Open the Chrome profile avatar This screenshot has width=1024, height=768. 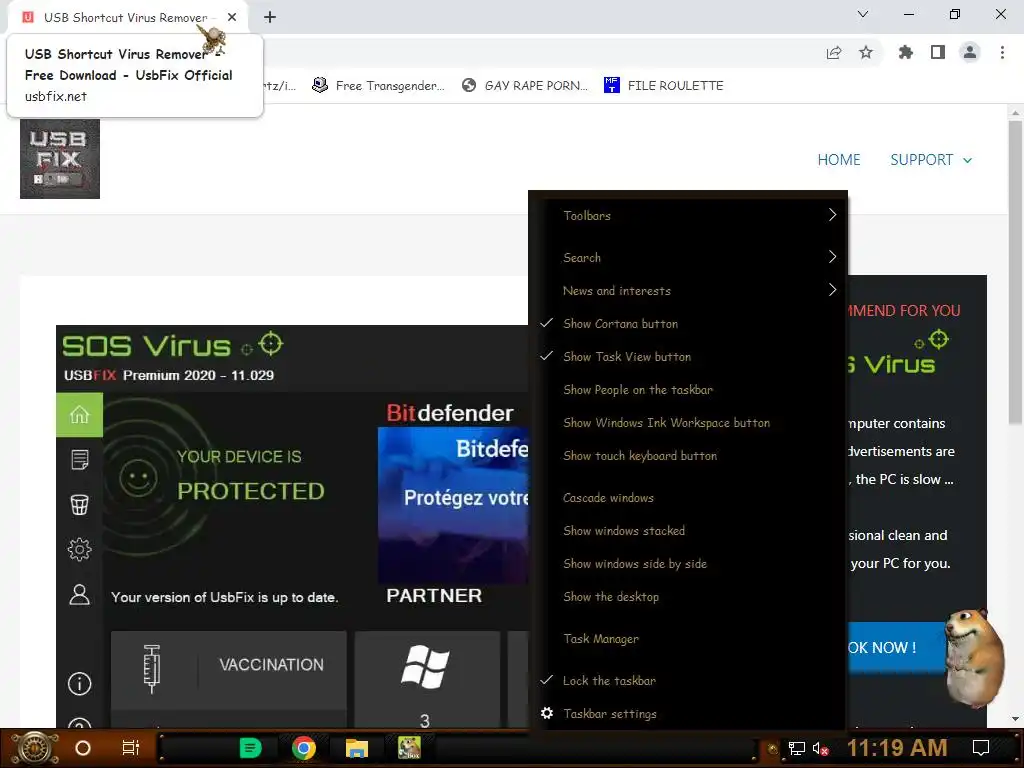point(970,52)
